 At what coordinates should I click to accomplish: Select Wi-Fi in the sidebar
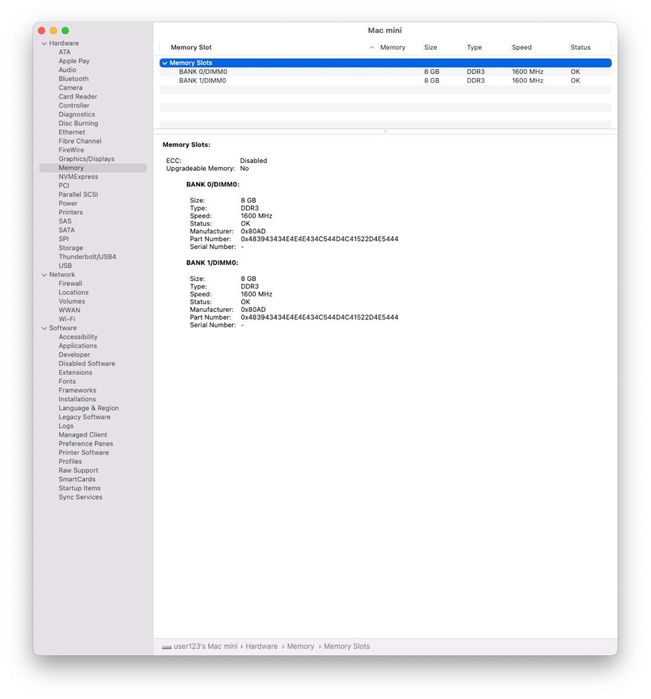click(x=66, y=320)
